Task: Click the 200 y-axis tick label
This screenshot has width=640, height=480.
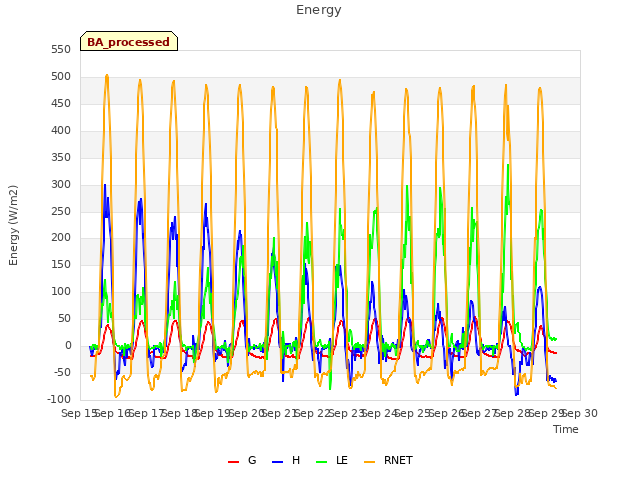Action: [x=61, y=238]
